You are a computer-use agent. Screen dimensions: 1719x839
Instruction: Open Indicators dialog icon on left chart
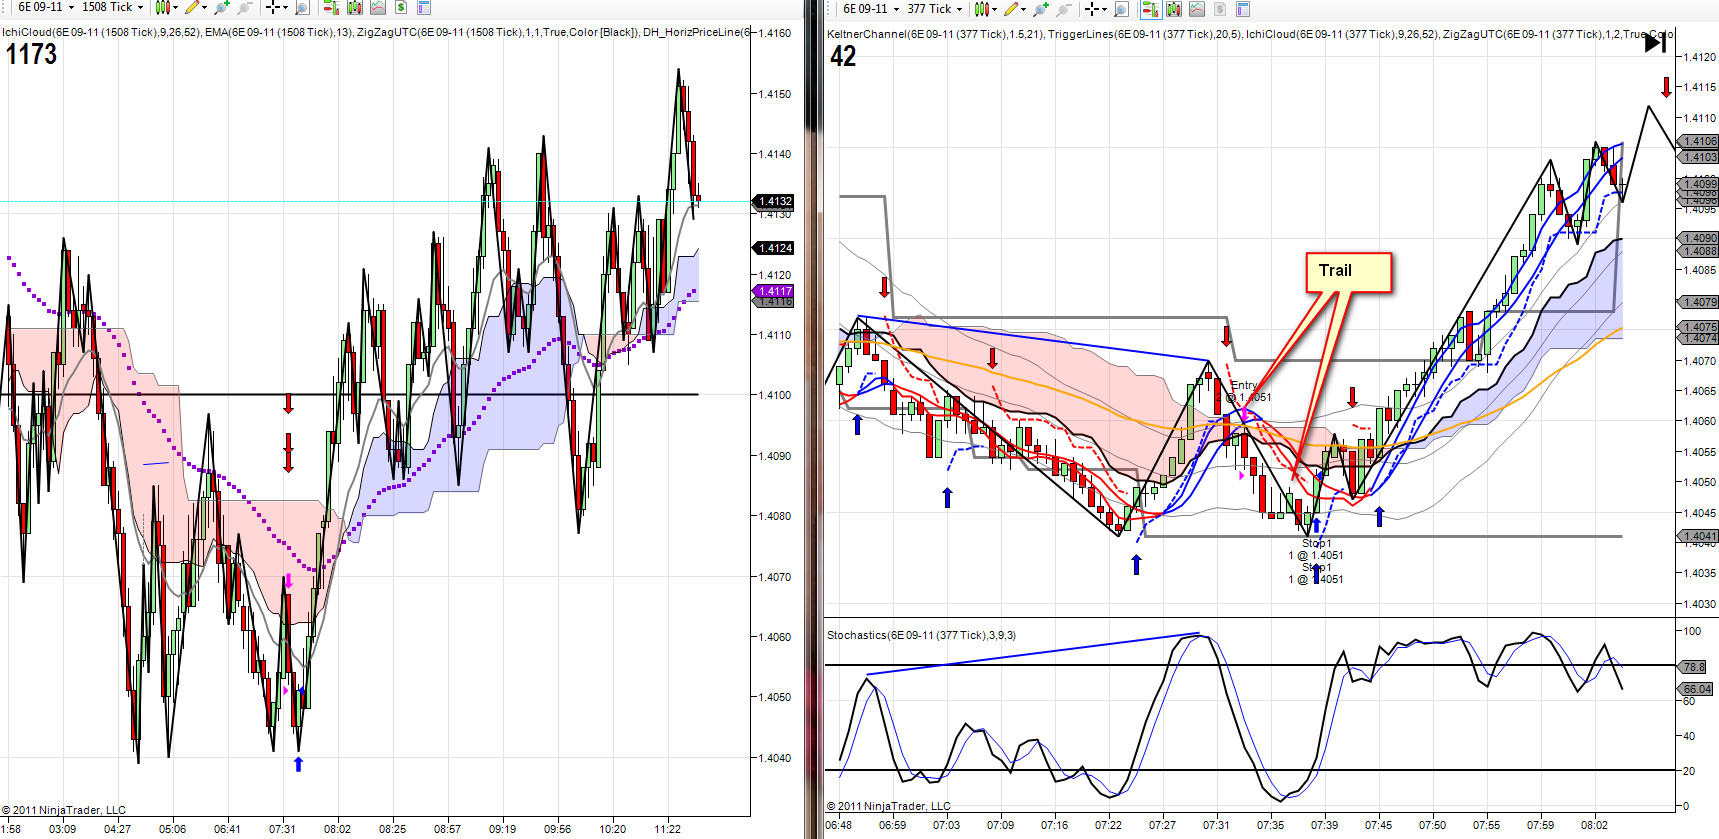(x=377, y=8)
